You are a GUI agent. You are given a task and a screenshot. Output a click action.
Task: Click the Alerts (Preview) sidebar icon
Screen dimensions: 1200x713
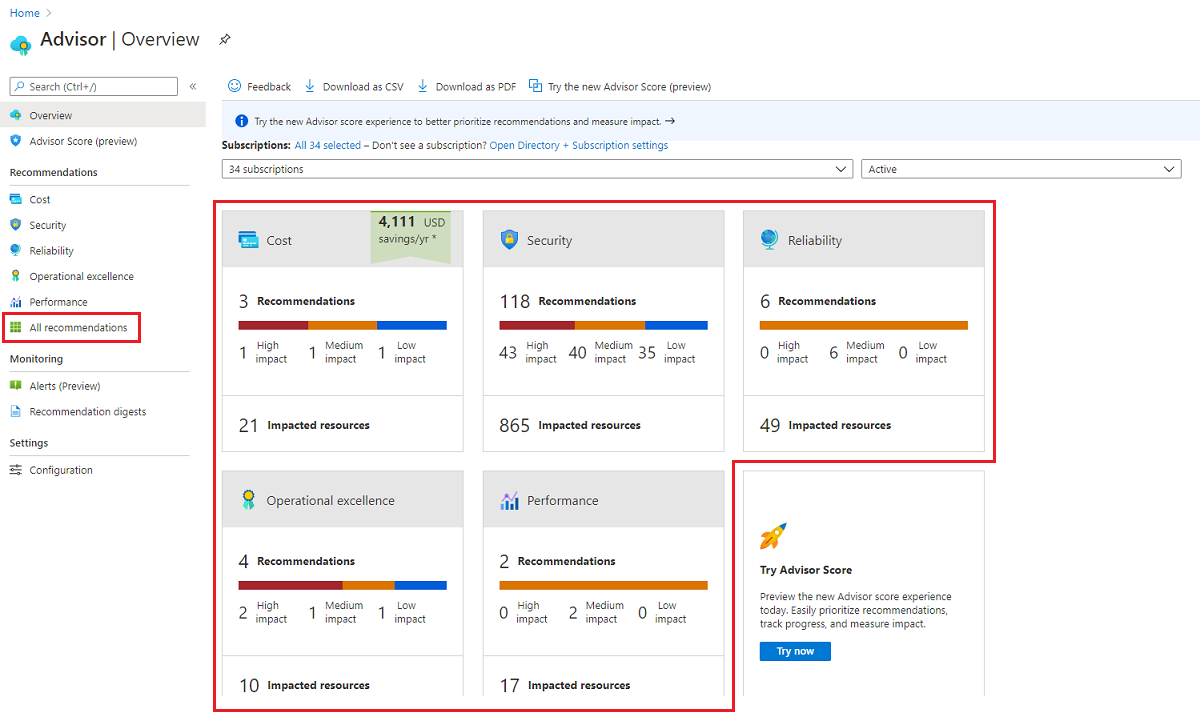pyautogui.click(x=15, y=385)
